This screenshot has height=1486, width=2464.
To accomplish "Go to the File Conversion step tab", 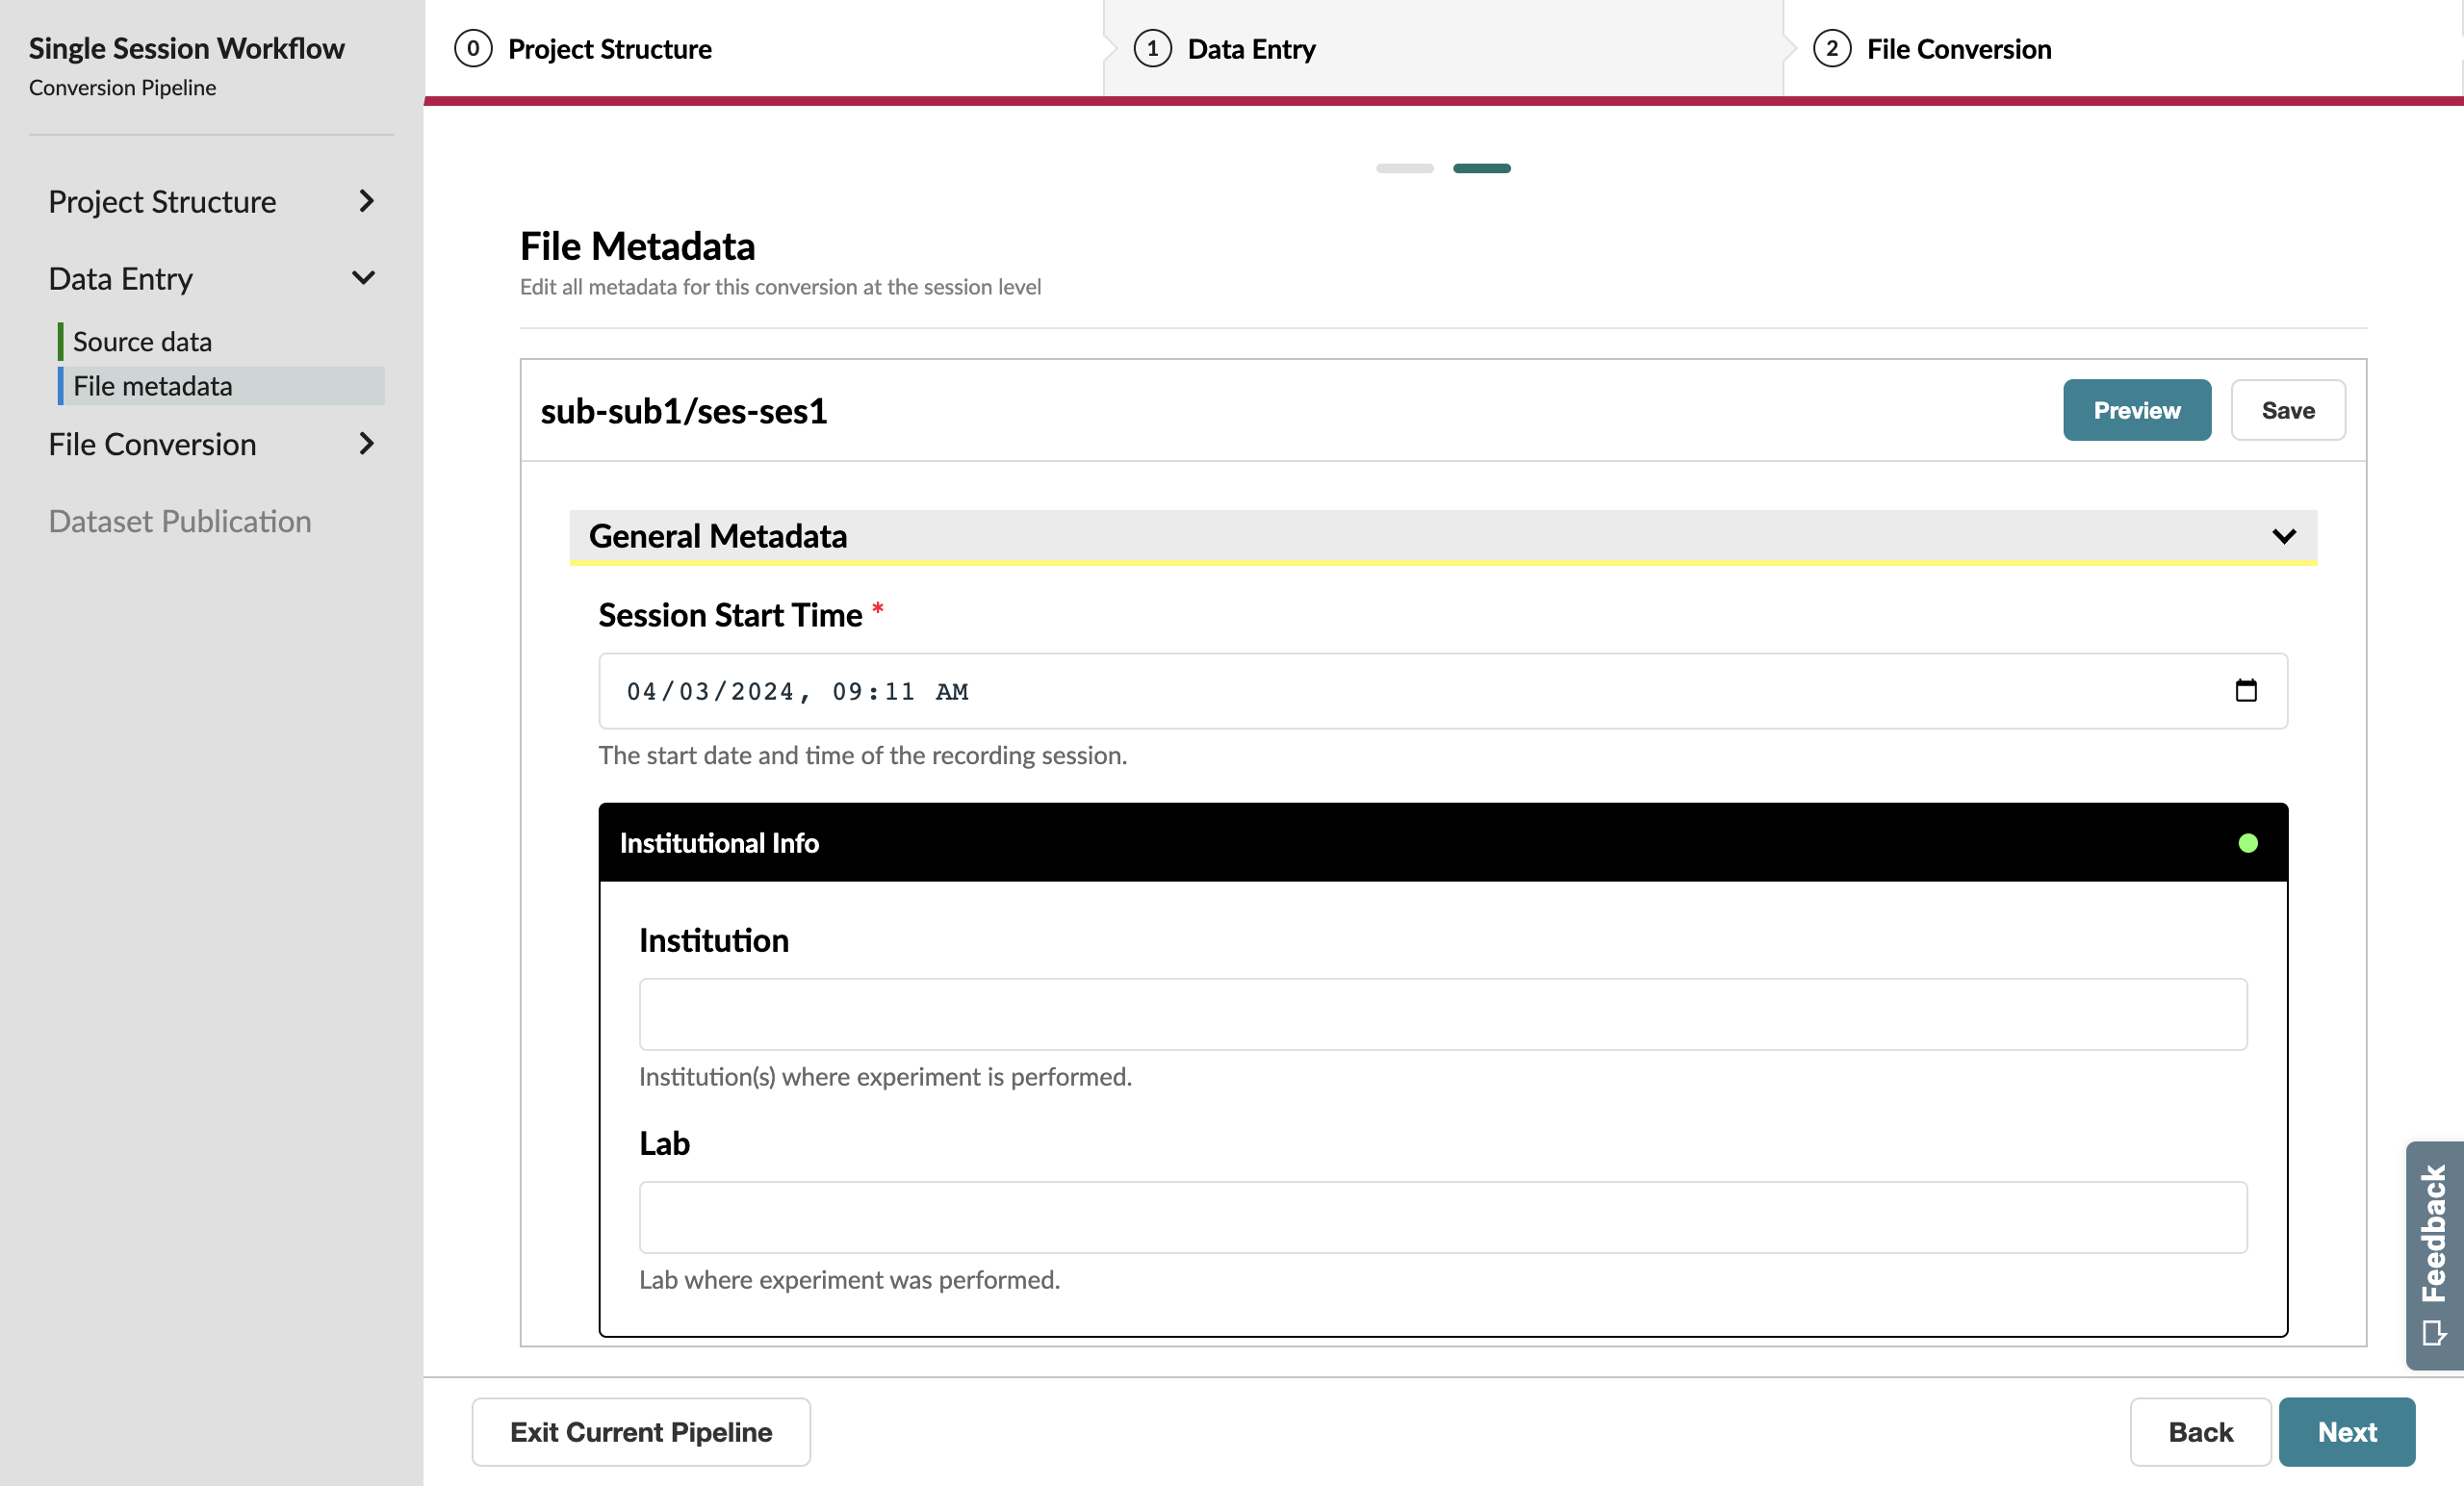I will (x=2122, y=49).
